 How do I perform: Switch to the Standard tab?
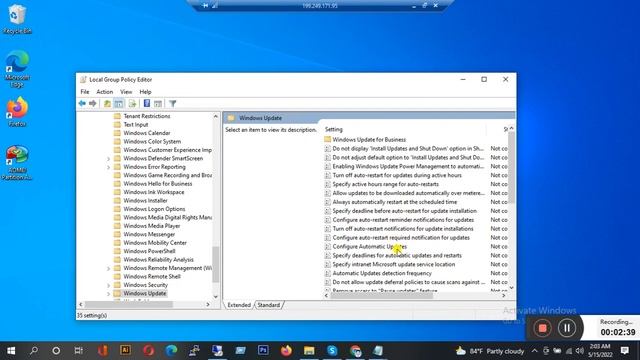[269, 305]
